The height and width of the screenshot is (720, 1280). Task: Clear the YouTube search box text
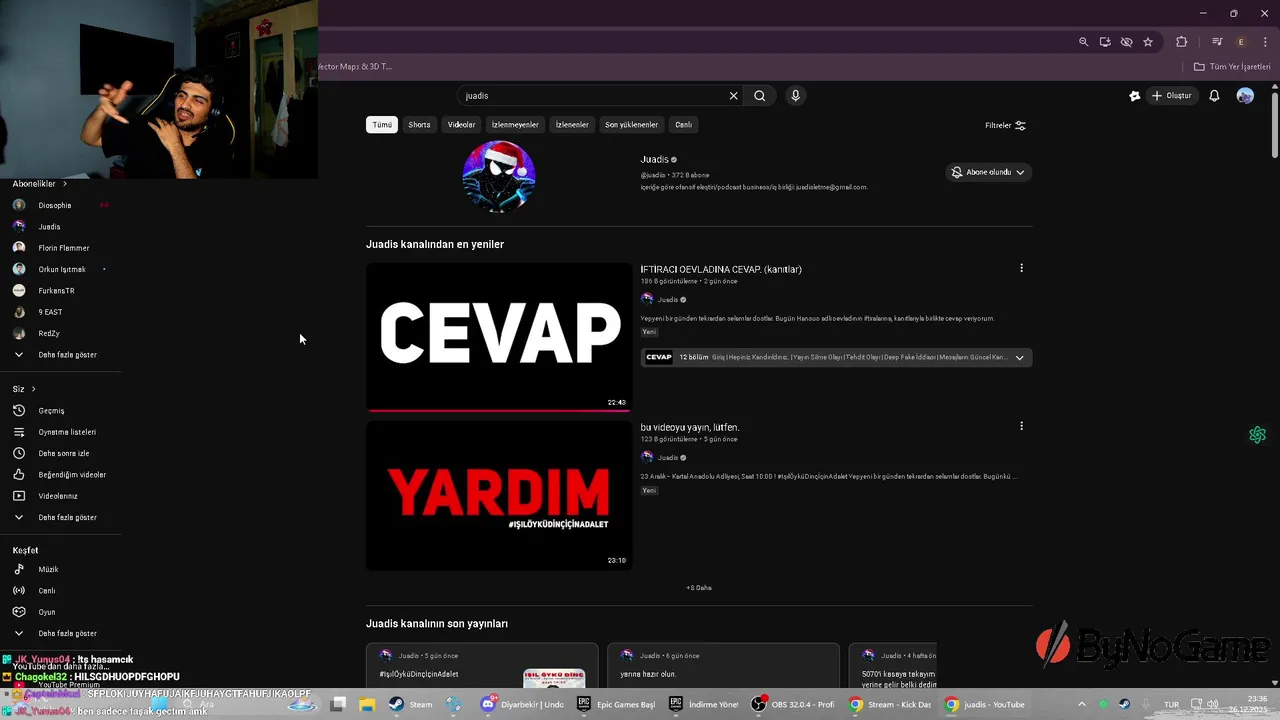point(733,96)
